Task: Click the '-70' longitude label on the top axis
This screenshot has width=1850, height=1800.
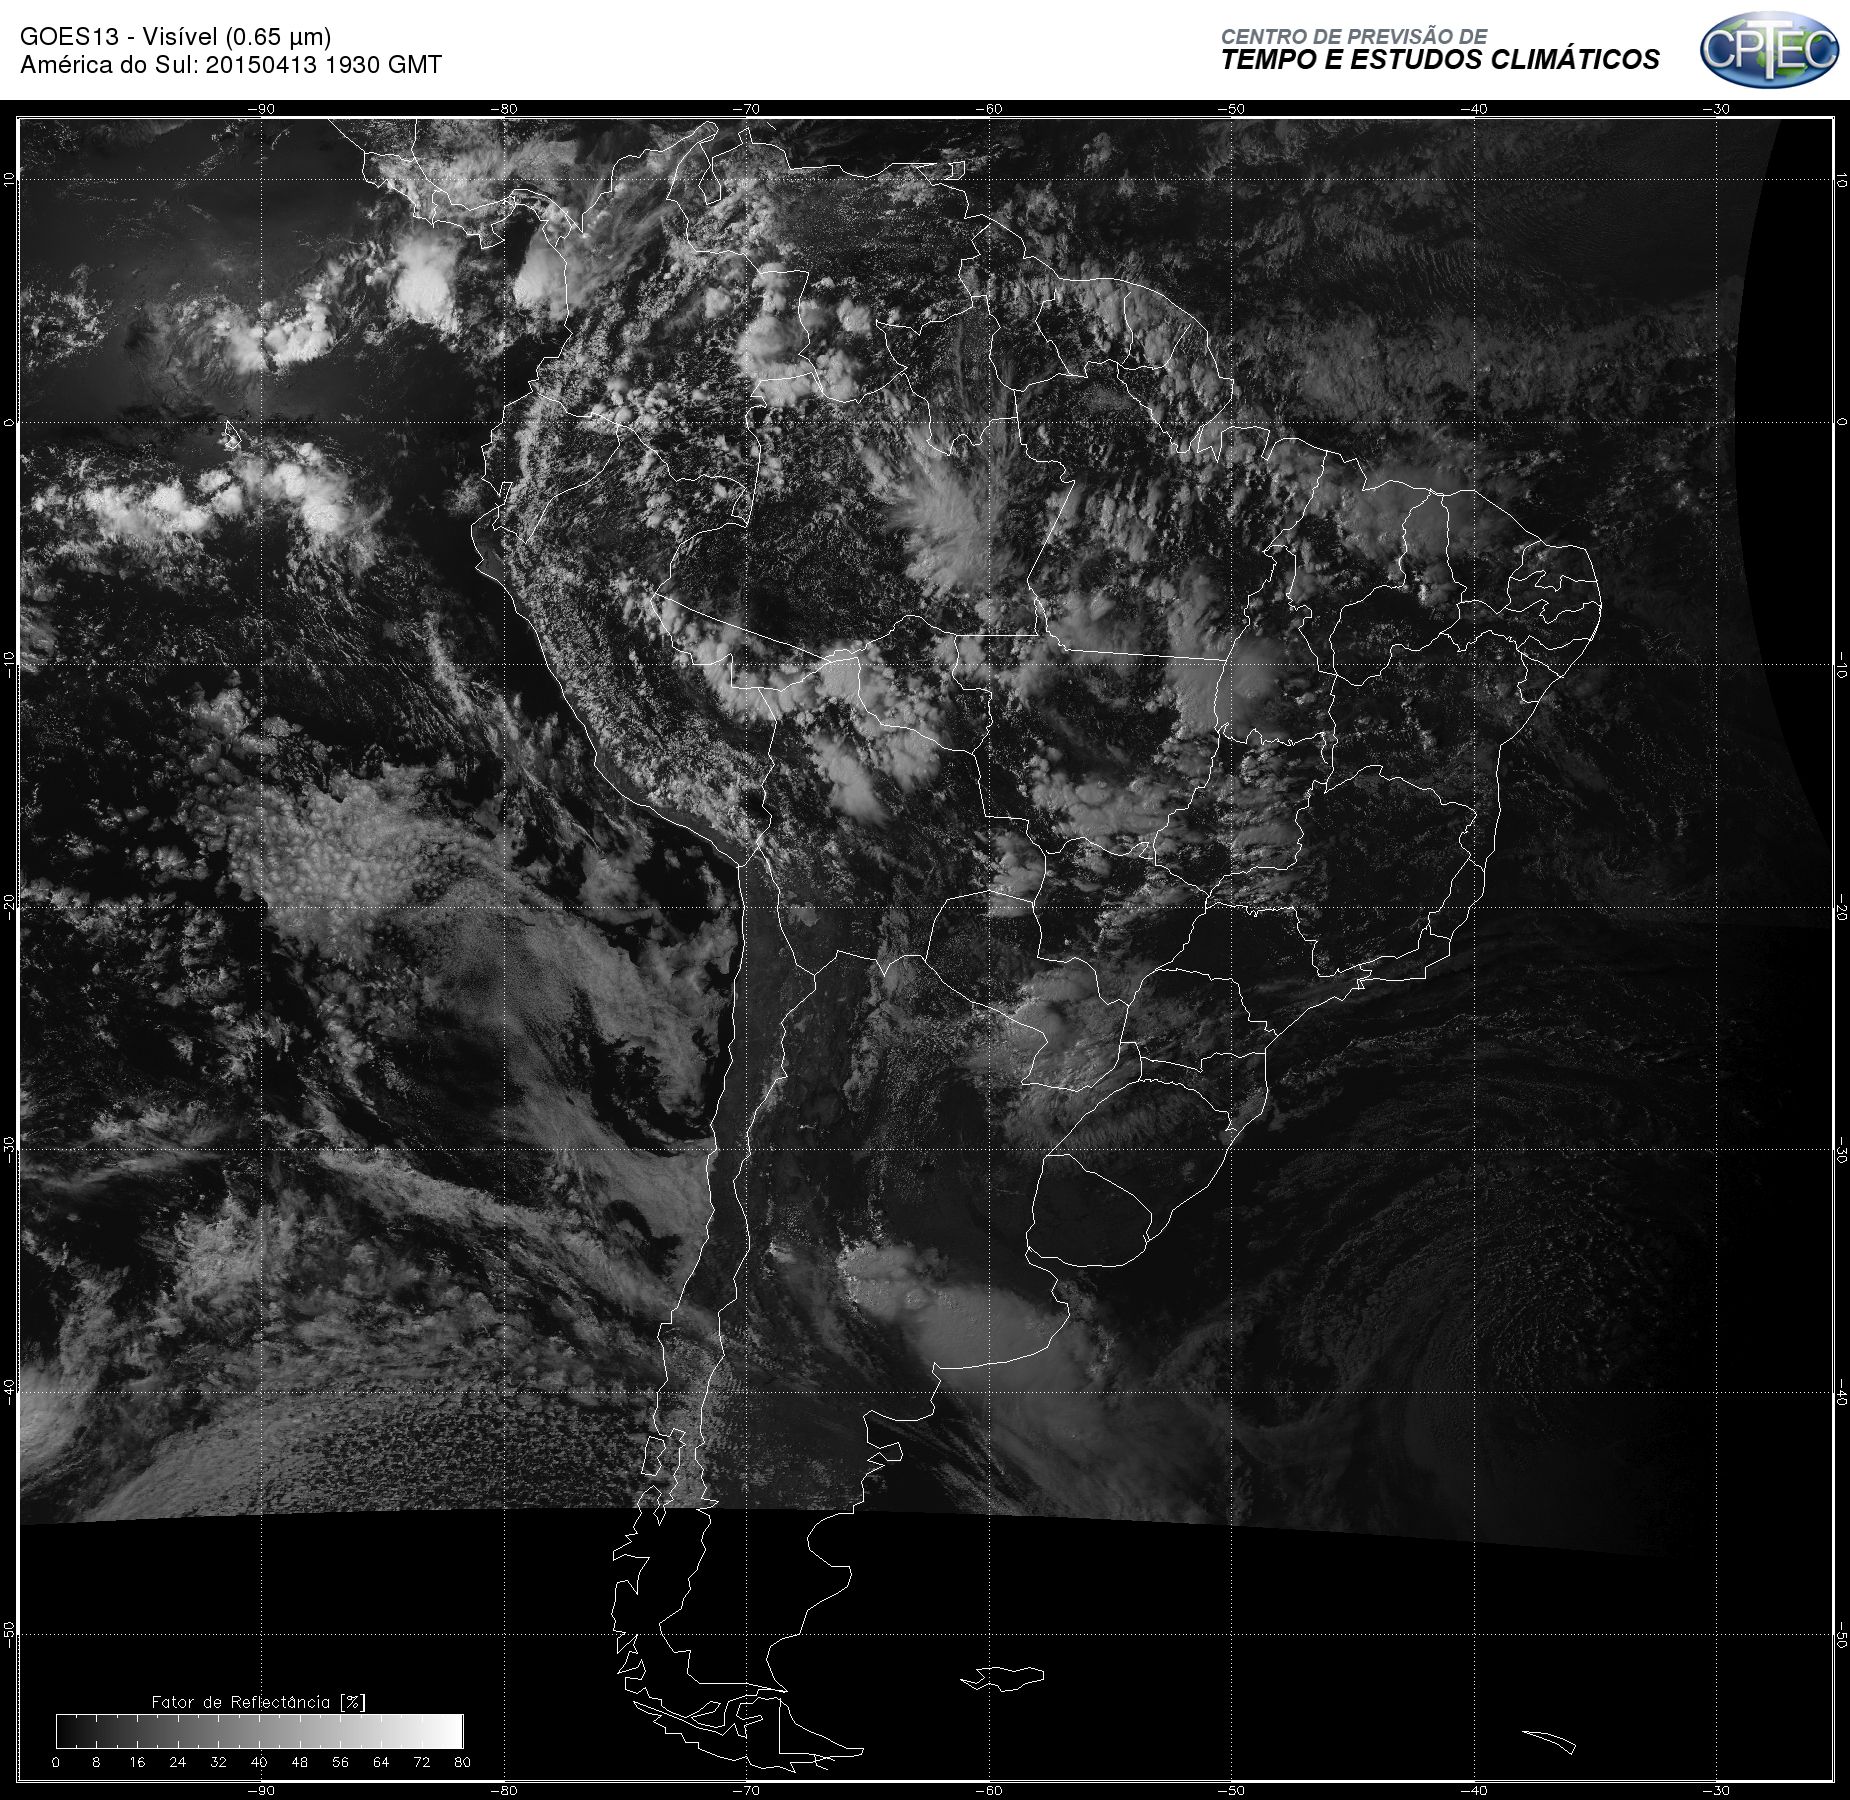Action: [746, 109]
